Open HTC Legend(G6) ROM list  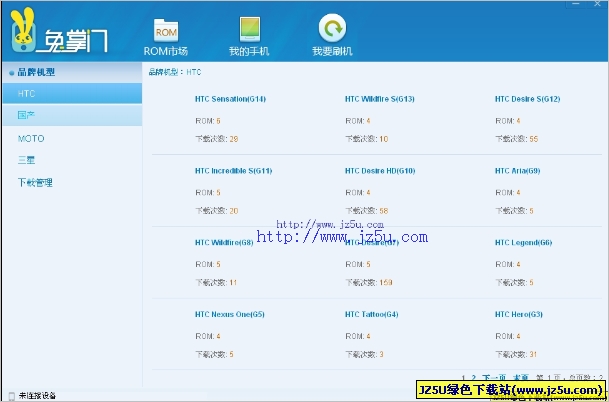pos(524,243)
